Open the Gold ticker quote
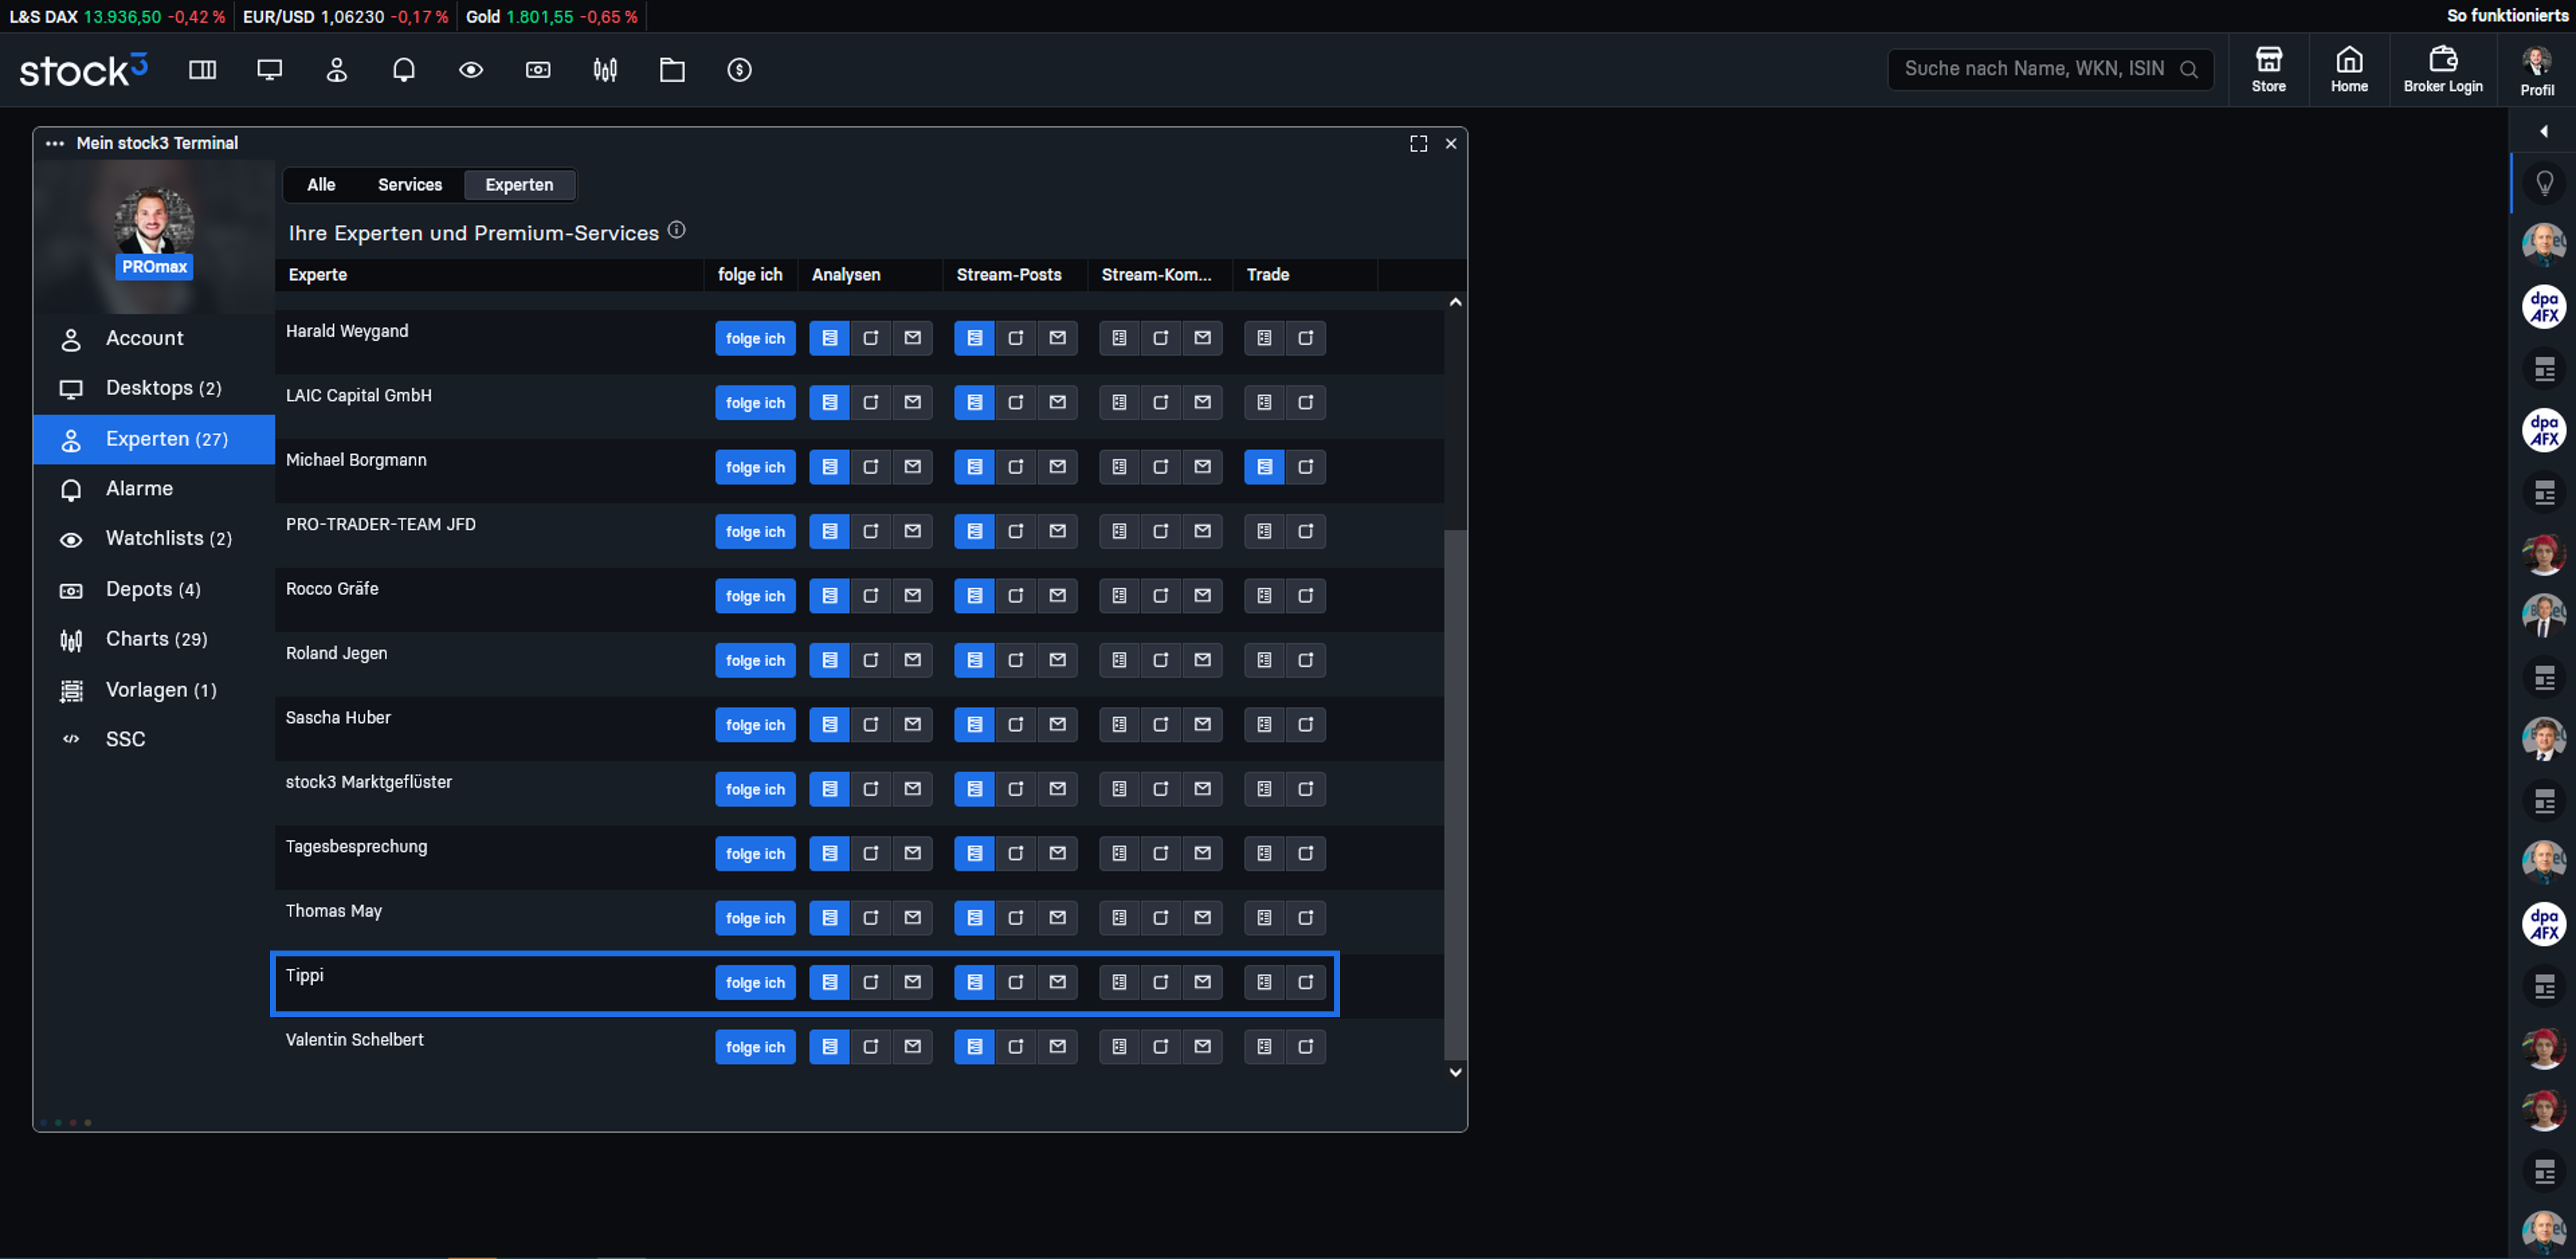Image resolution: width=2576 pixels, height=1259 pixels. pos(552,17)
